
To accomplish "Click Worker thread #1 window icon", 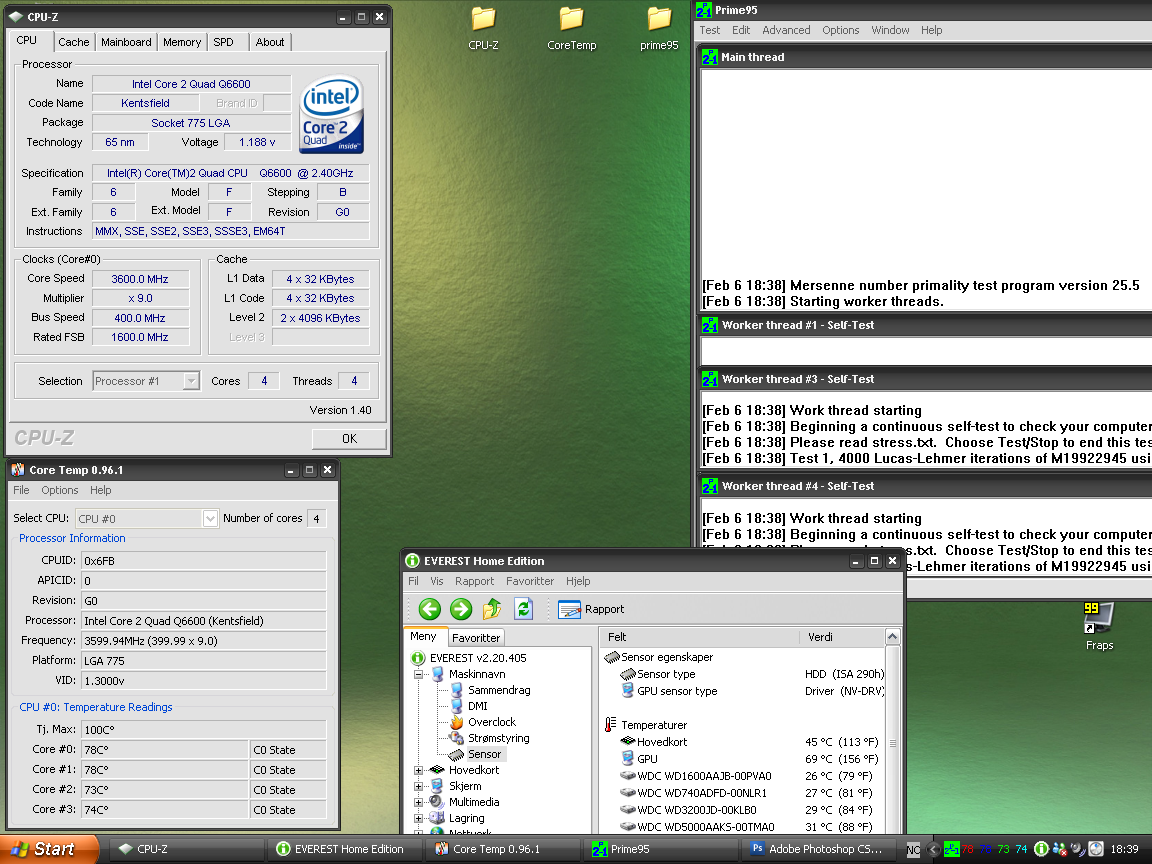I will tap(710, 325).
